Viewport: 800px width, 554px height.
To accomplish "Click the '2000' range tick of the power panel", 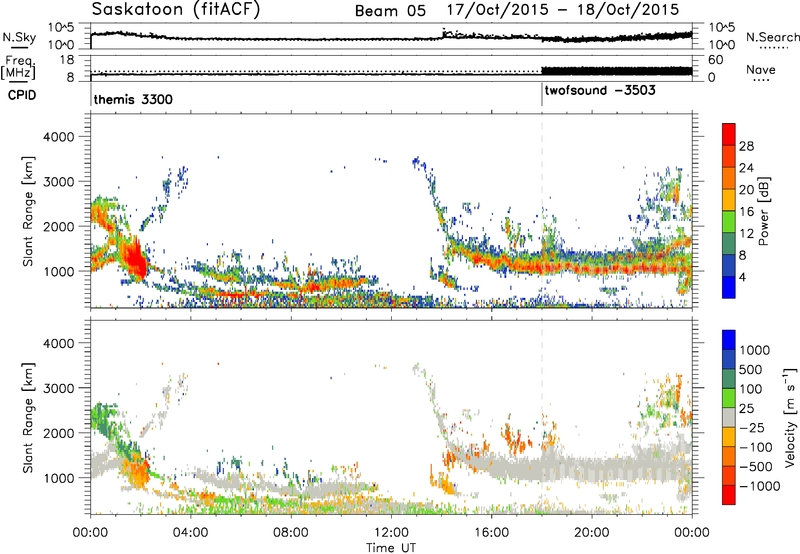I will [x=58, y=226].
